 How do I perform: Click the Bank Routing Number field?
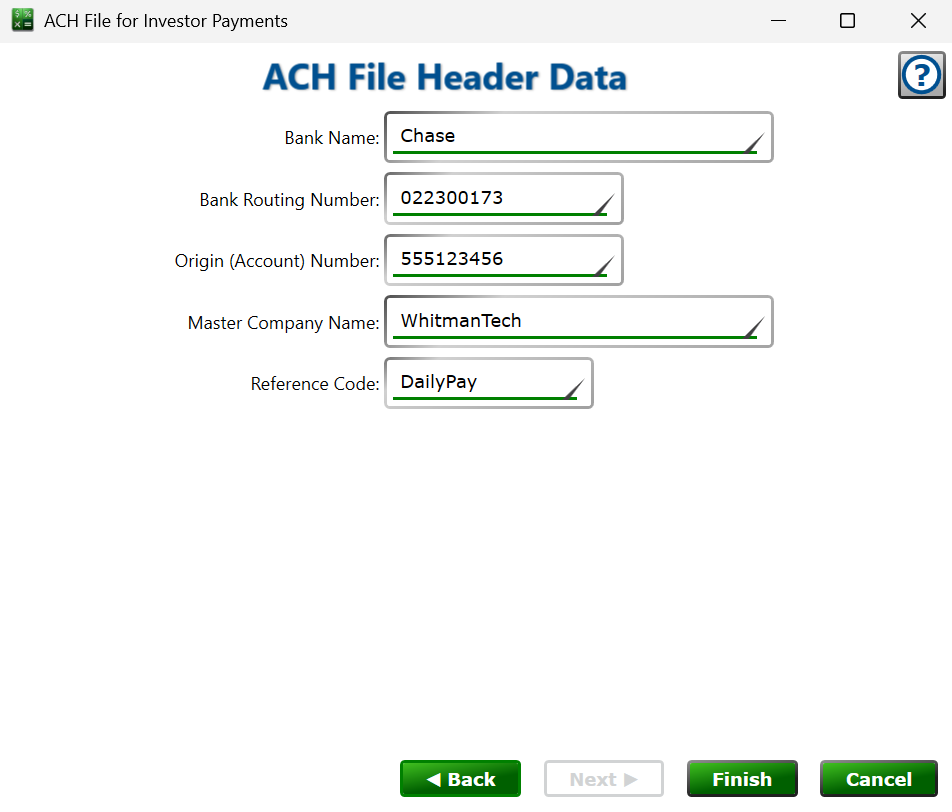coord(504,199)
